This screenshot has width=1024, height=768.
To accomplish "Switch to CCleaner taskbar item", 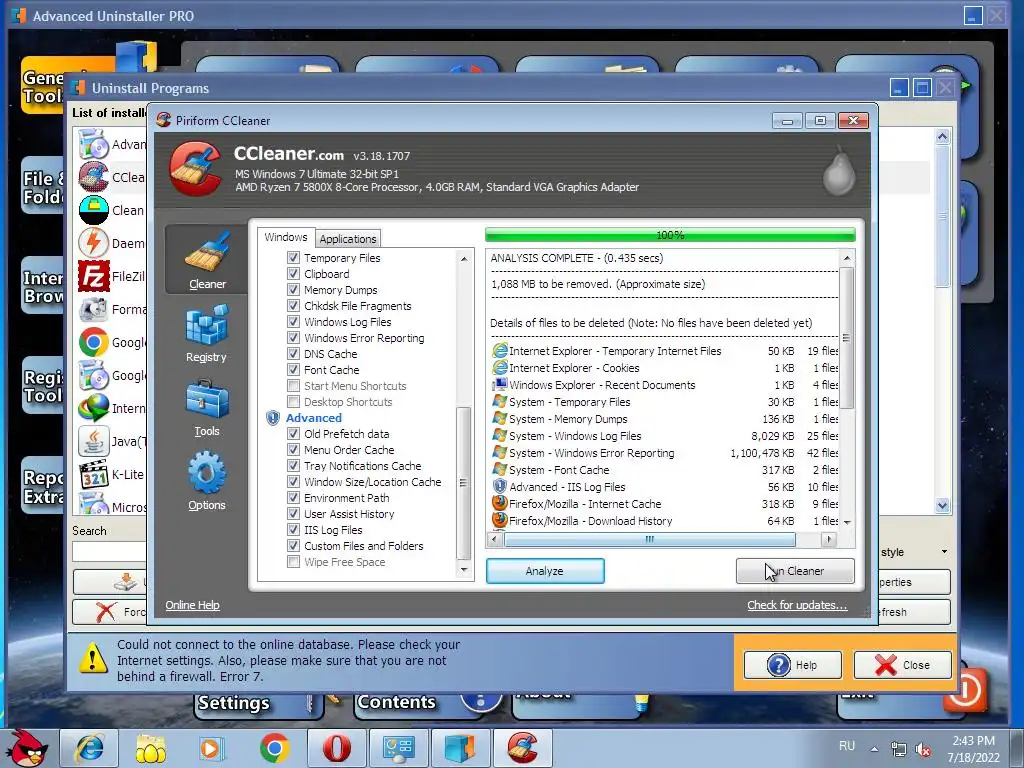I will pyautogui.click(x=522, y=748).
